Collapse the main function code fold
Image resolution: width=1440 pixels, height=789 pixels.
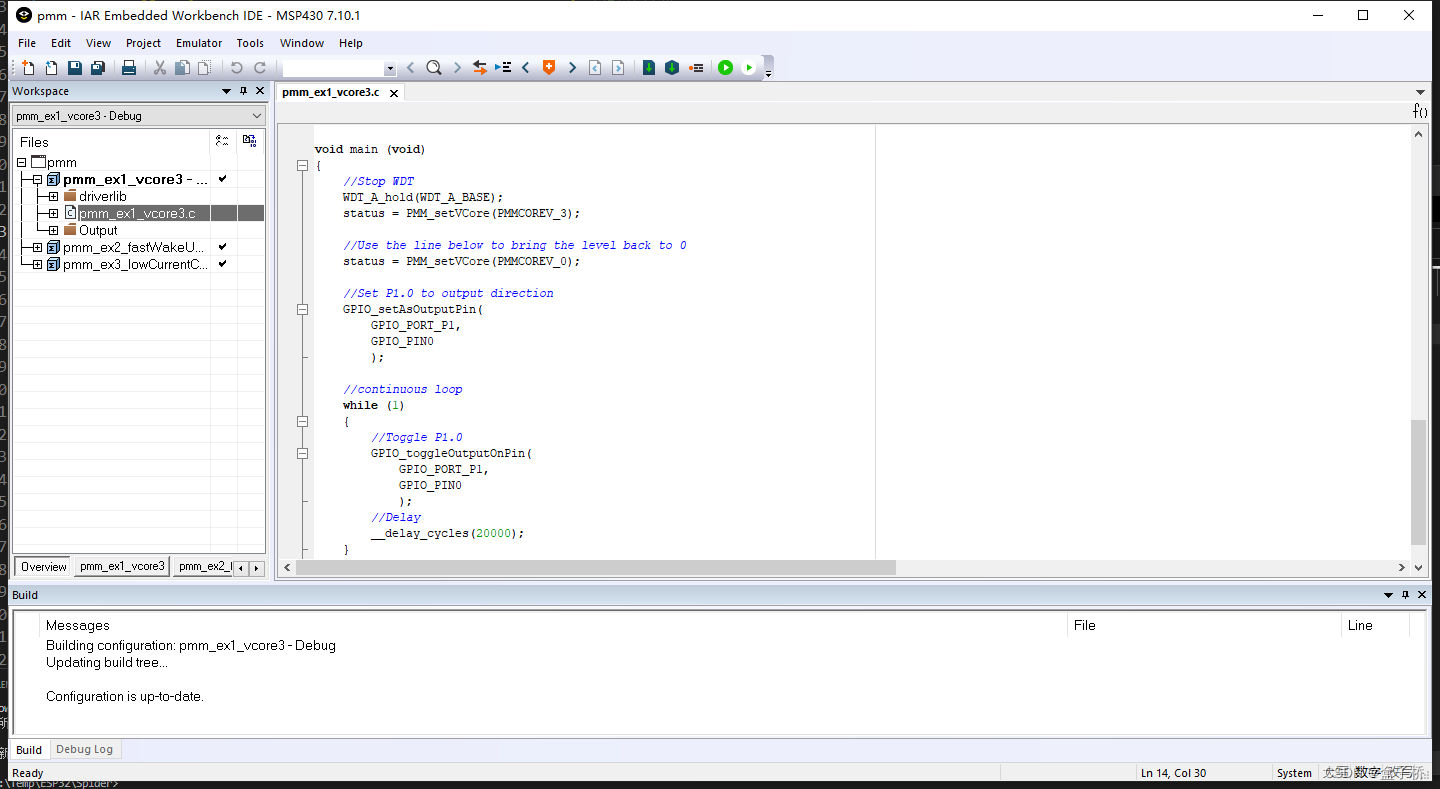pyautogui.click(x=302, y=166)
